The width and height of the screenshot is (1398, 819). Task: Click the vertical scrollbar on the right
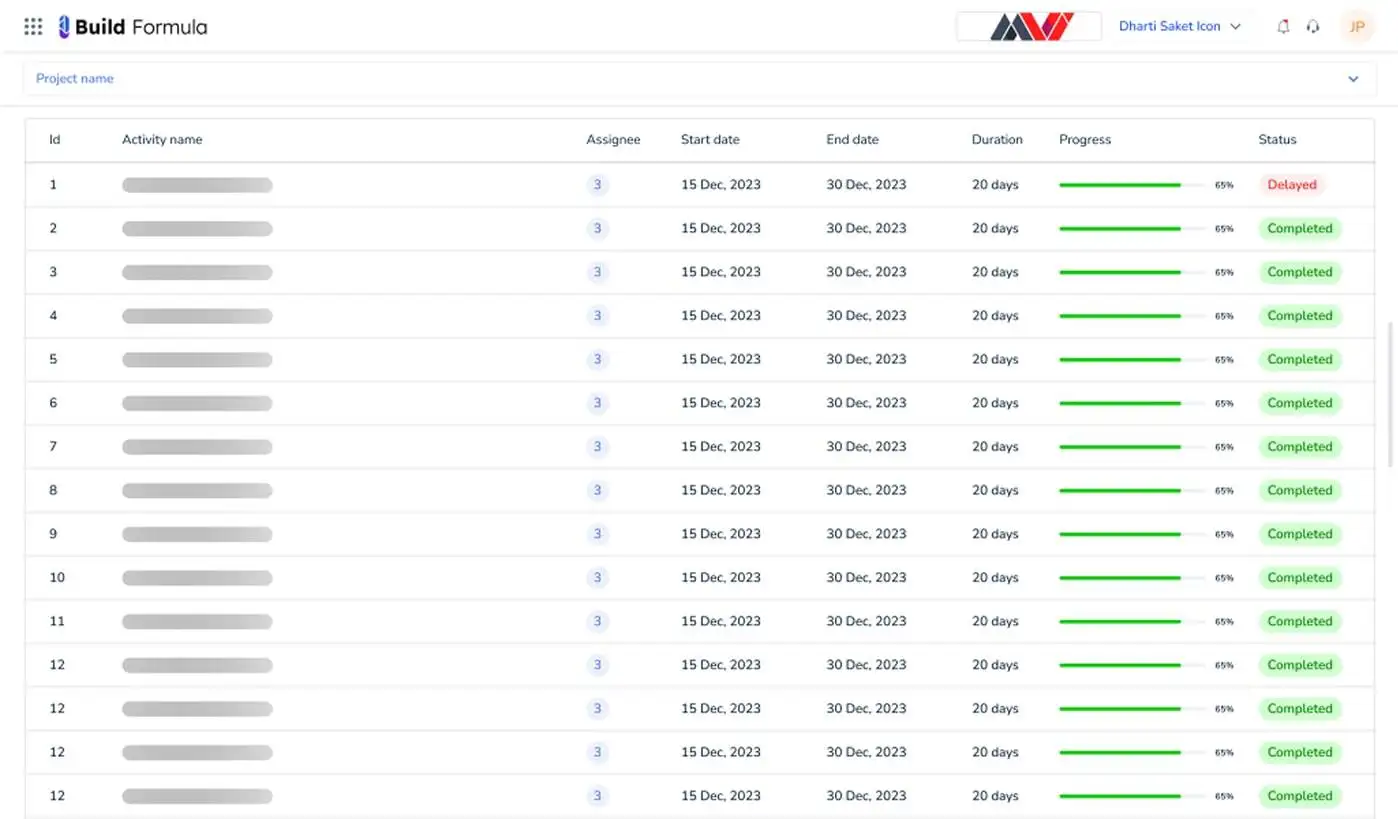click(x=1390, y=394)
